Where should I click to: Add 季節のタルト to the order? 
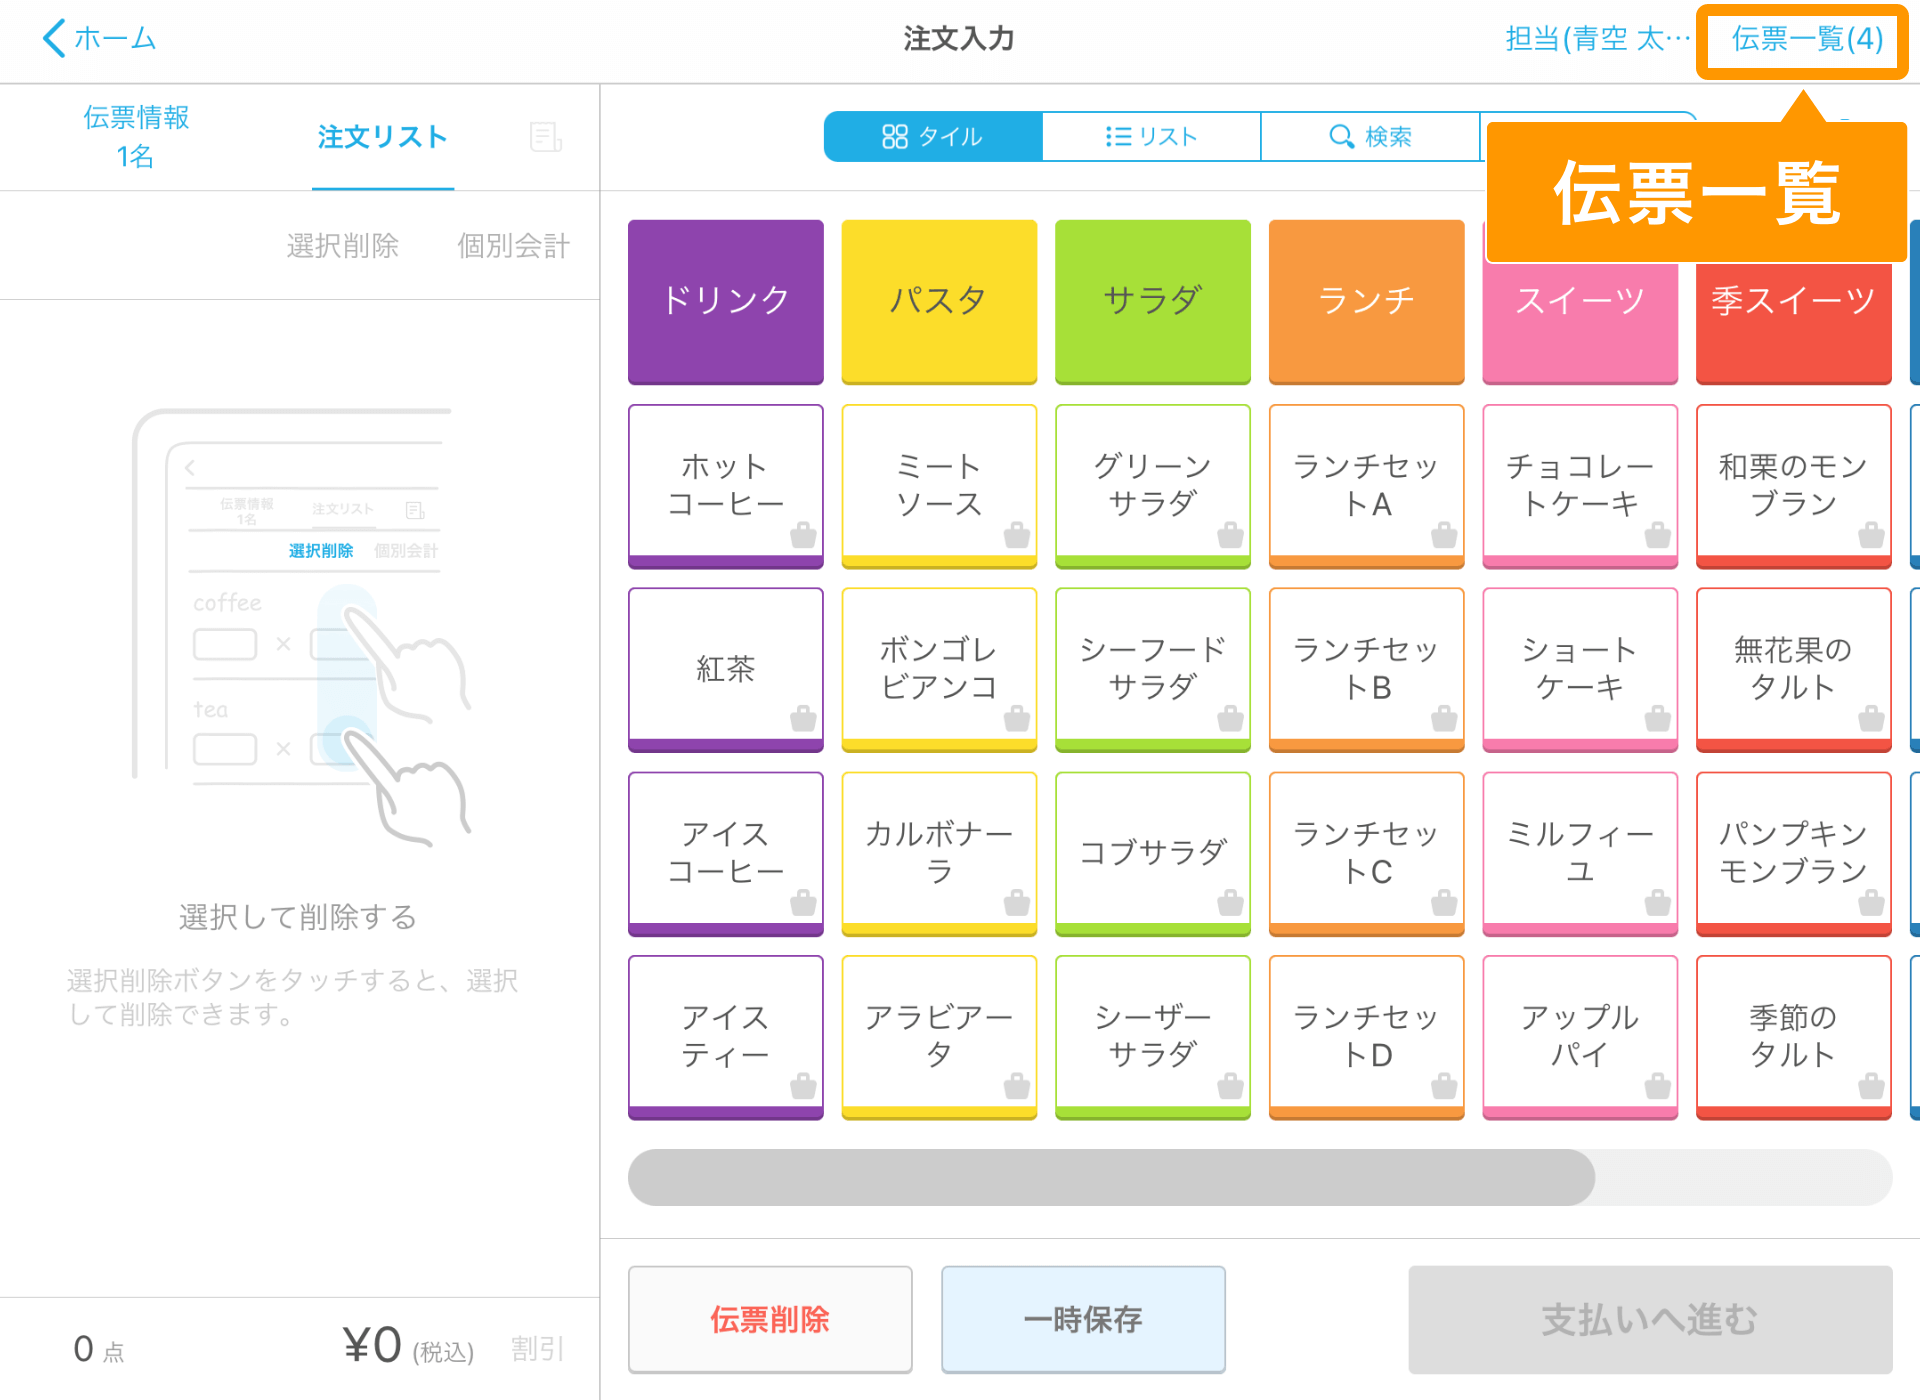coord(1794,1037)
